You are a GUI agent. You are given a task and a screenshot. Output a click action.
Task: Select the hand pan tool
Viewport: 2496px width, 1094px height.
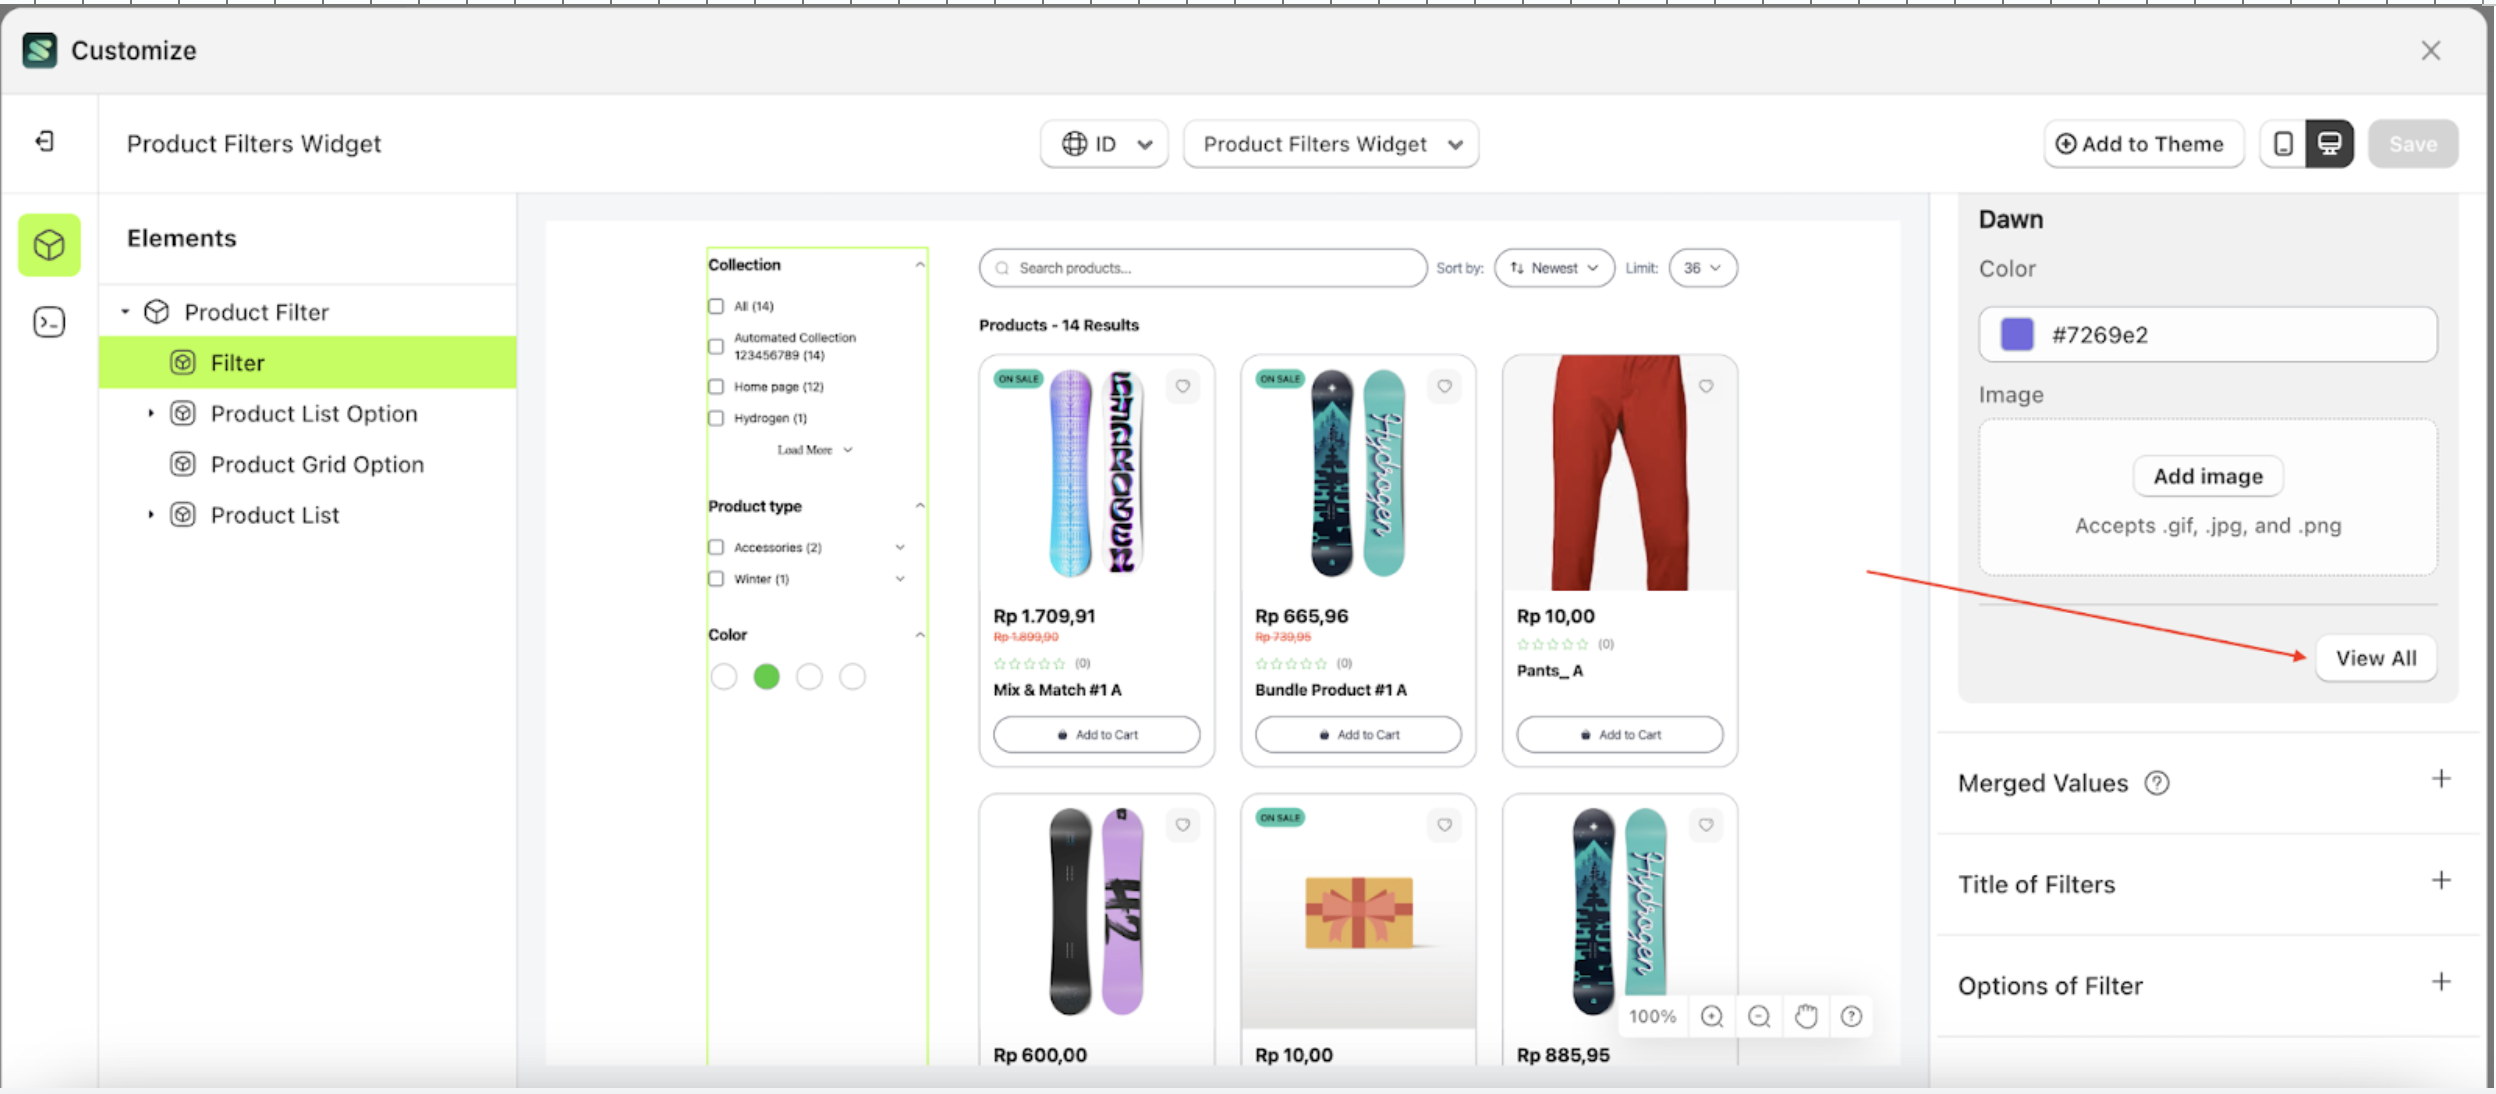click(x=1806, y=1016)
